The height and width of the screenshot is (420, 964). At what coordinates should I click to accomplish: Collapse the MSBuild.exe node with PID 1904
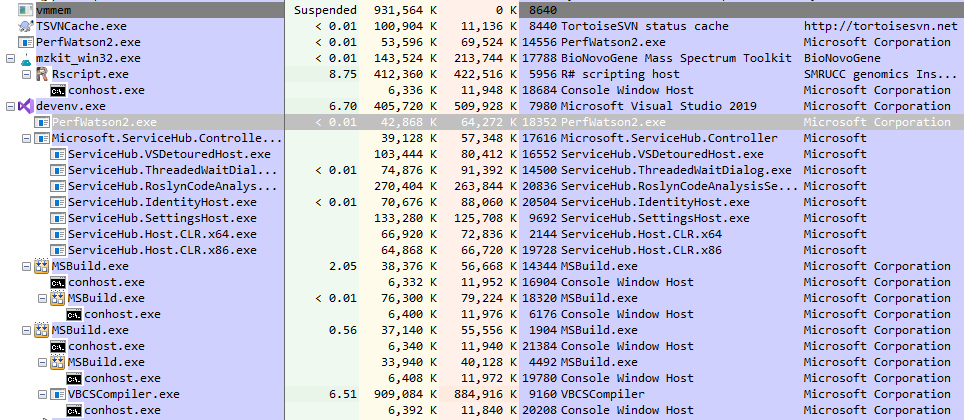pos(26,330)
